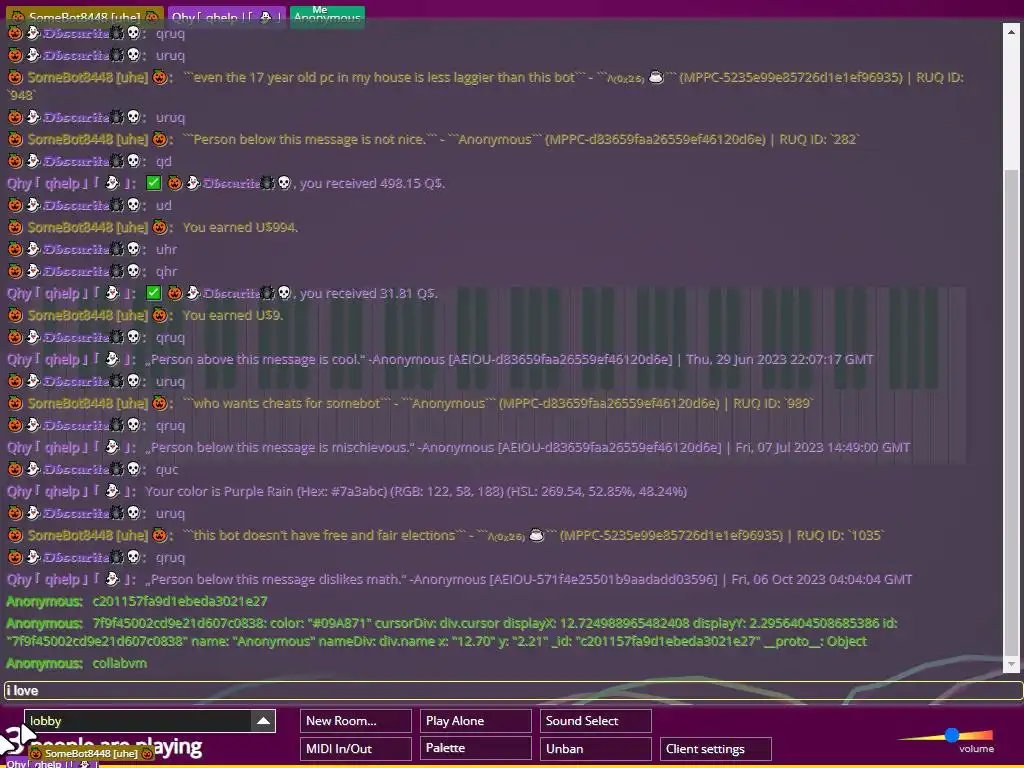Click Anonymous message 'c201157fa9d1ebeda3021e27'
The image size is (1024, 768).
[x=180, y=601]
